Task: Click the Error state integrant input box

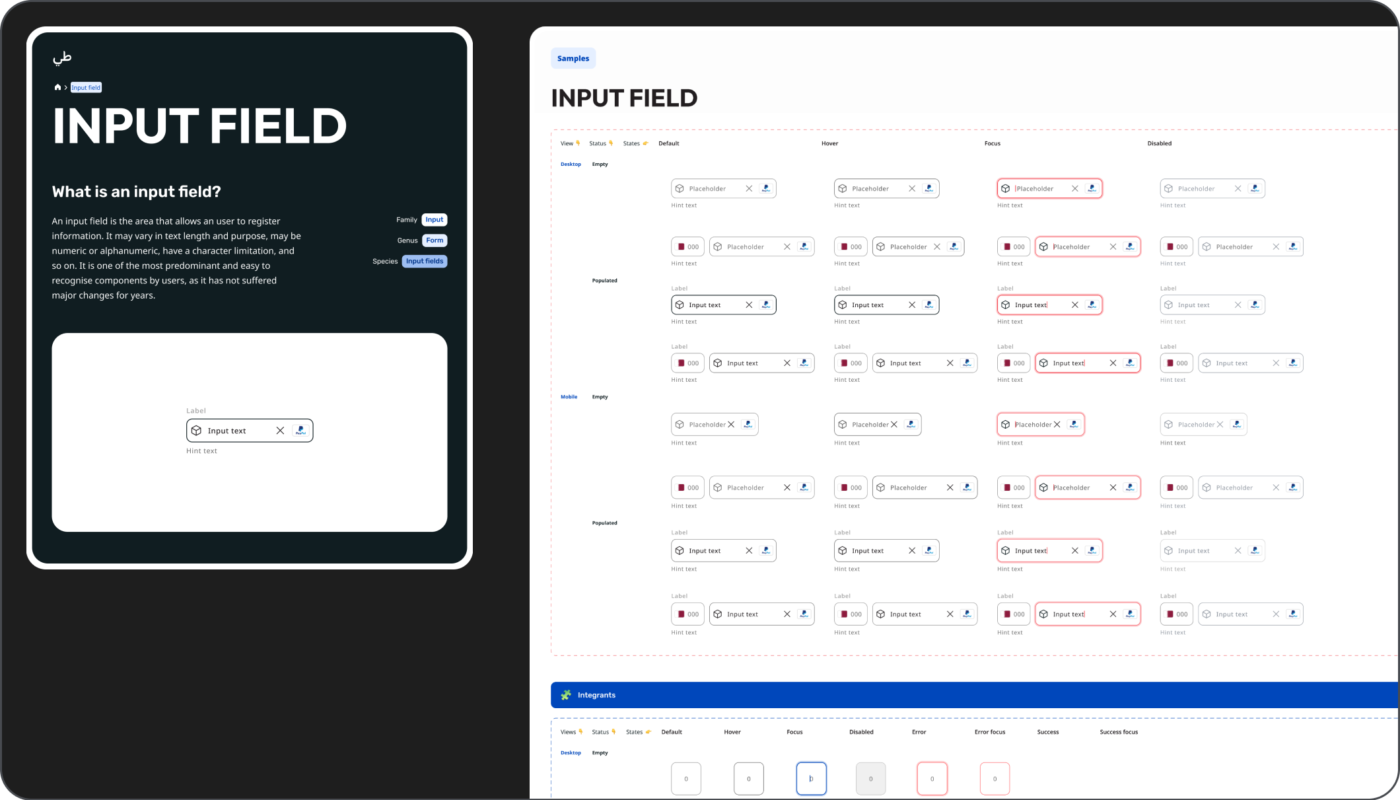Action: (932, 778)
